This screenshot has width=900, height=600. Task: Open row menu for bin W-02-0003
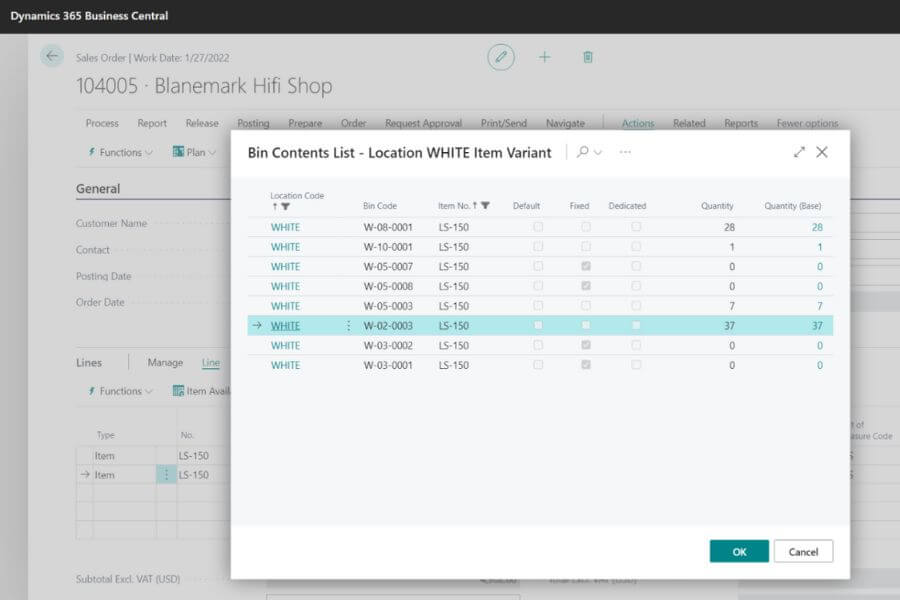(x=348, y=326)
